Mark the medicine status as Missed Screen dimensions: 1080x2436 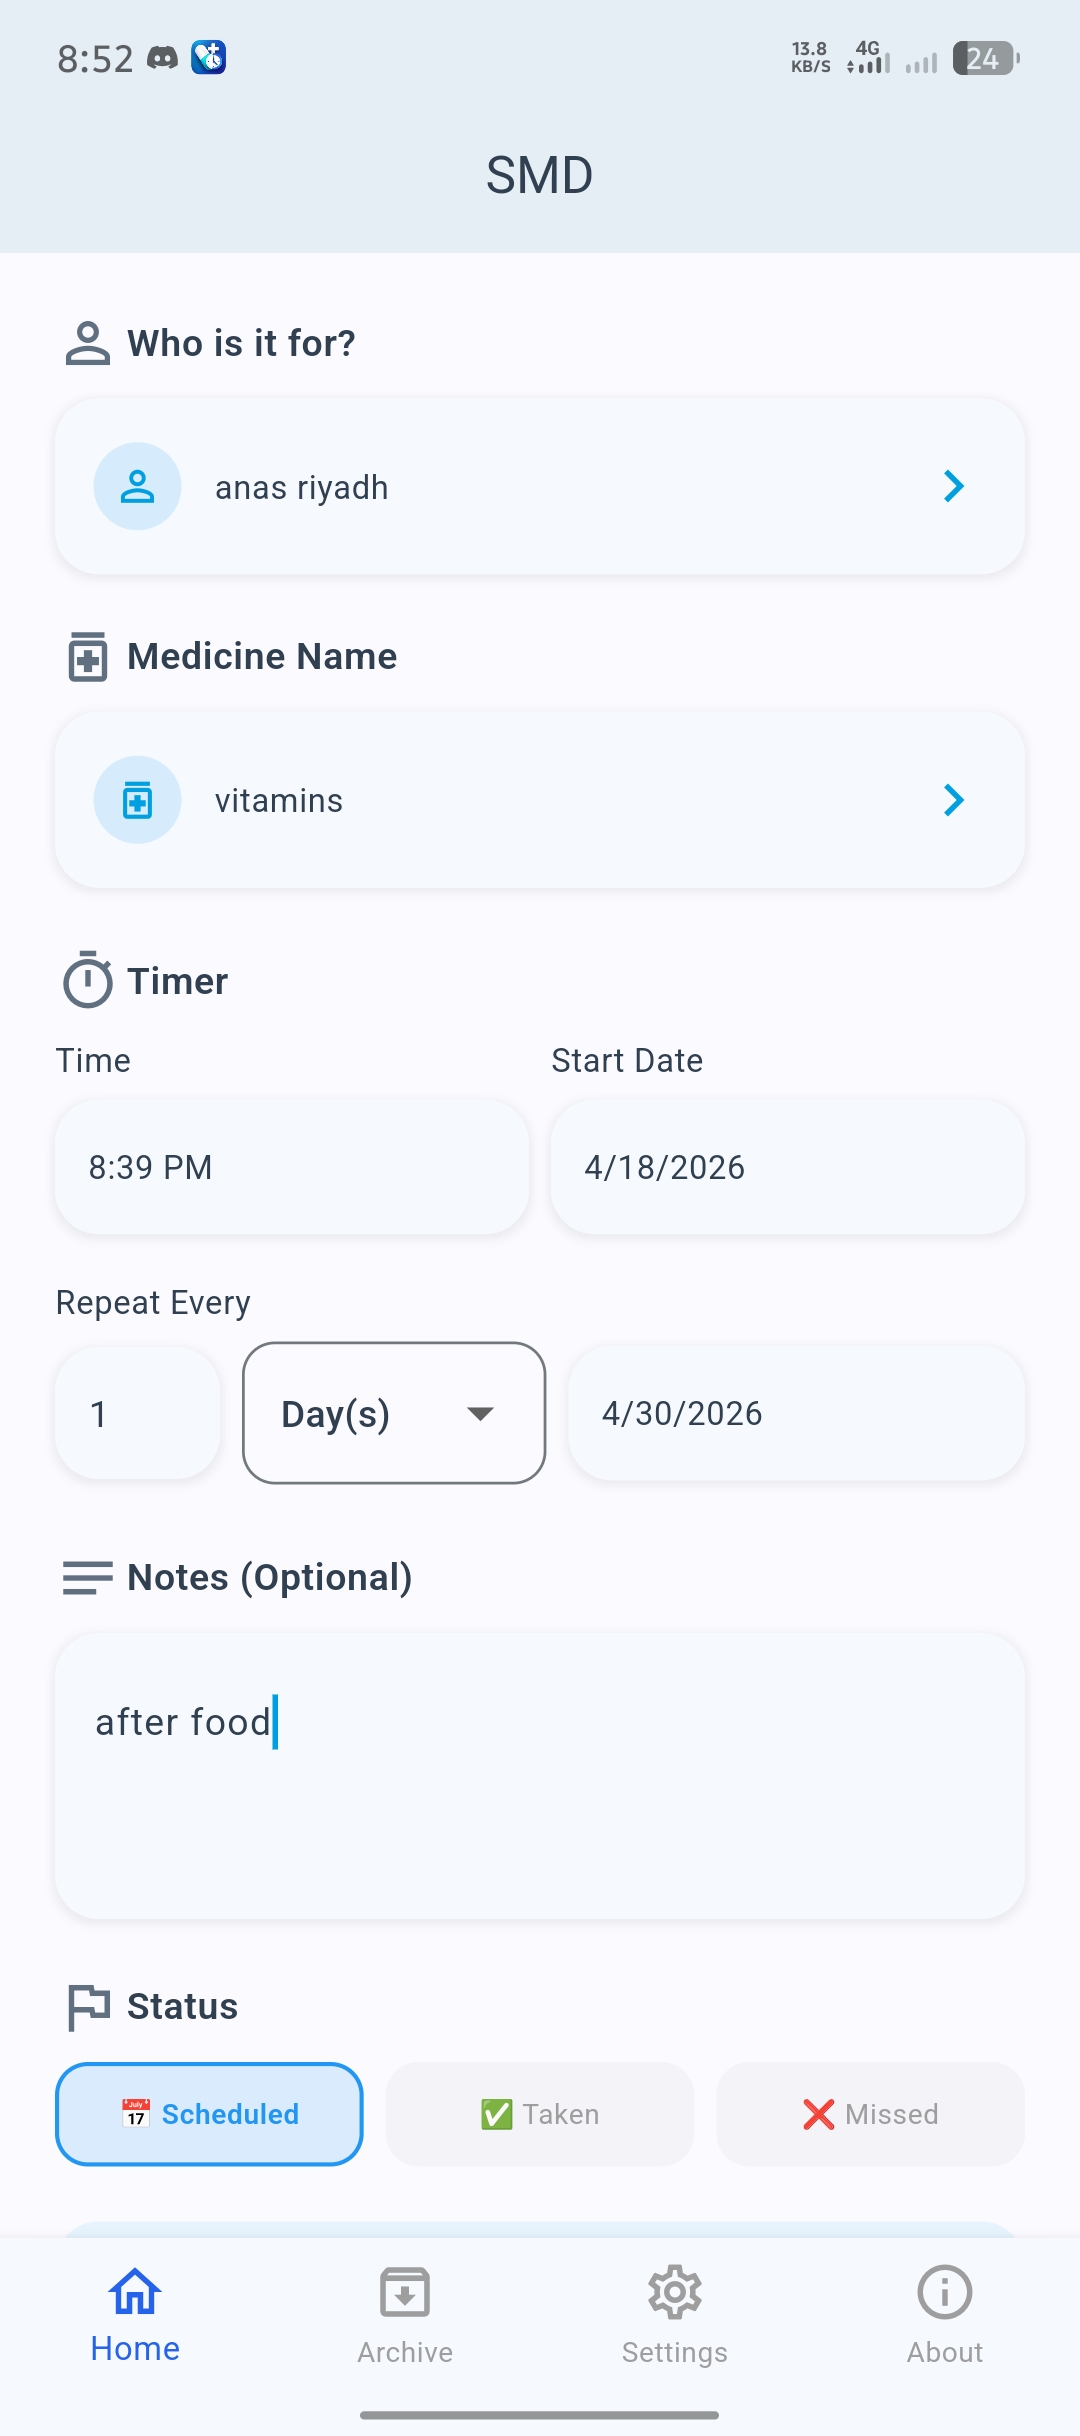pos(870,2114)
